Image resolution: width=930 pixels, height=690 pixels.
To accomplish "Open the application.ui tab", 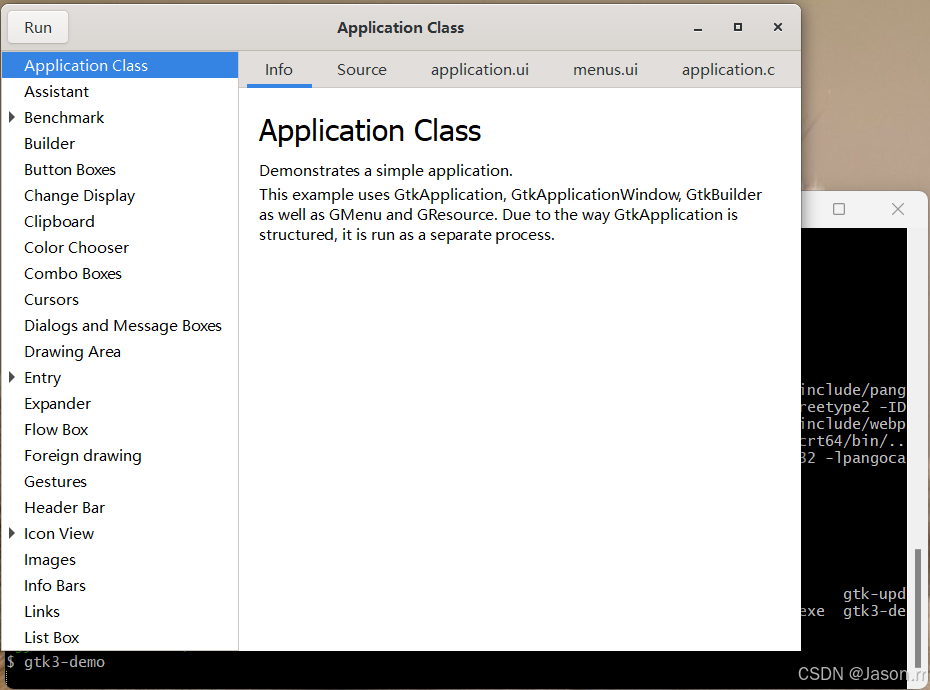I will [479, 70].
